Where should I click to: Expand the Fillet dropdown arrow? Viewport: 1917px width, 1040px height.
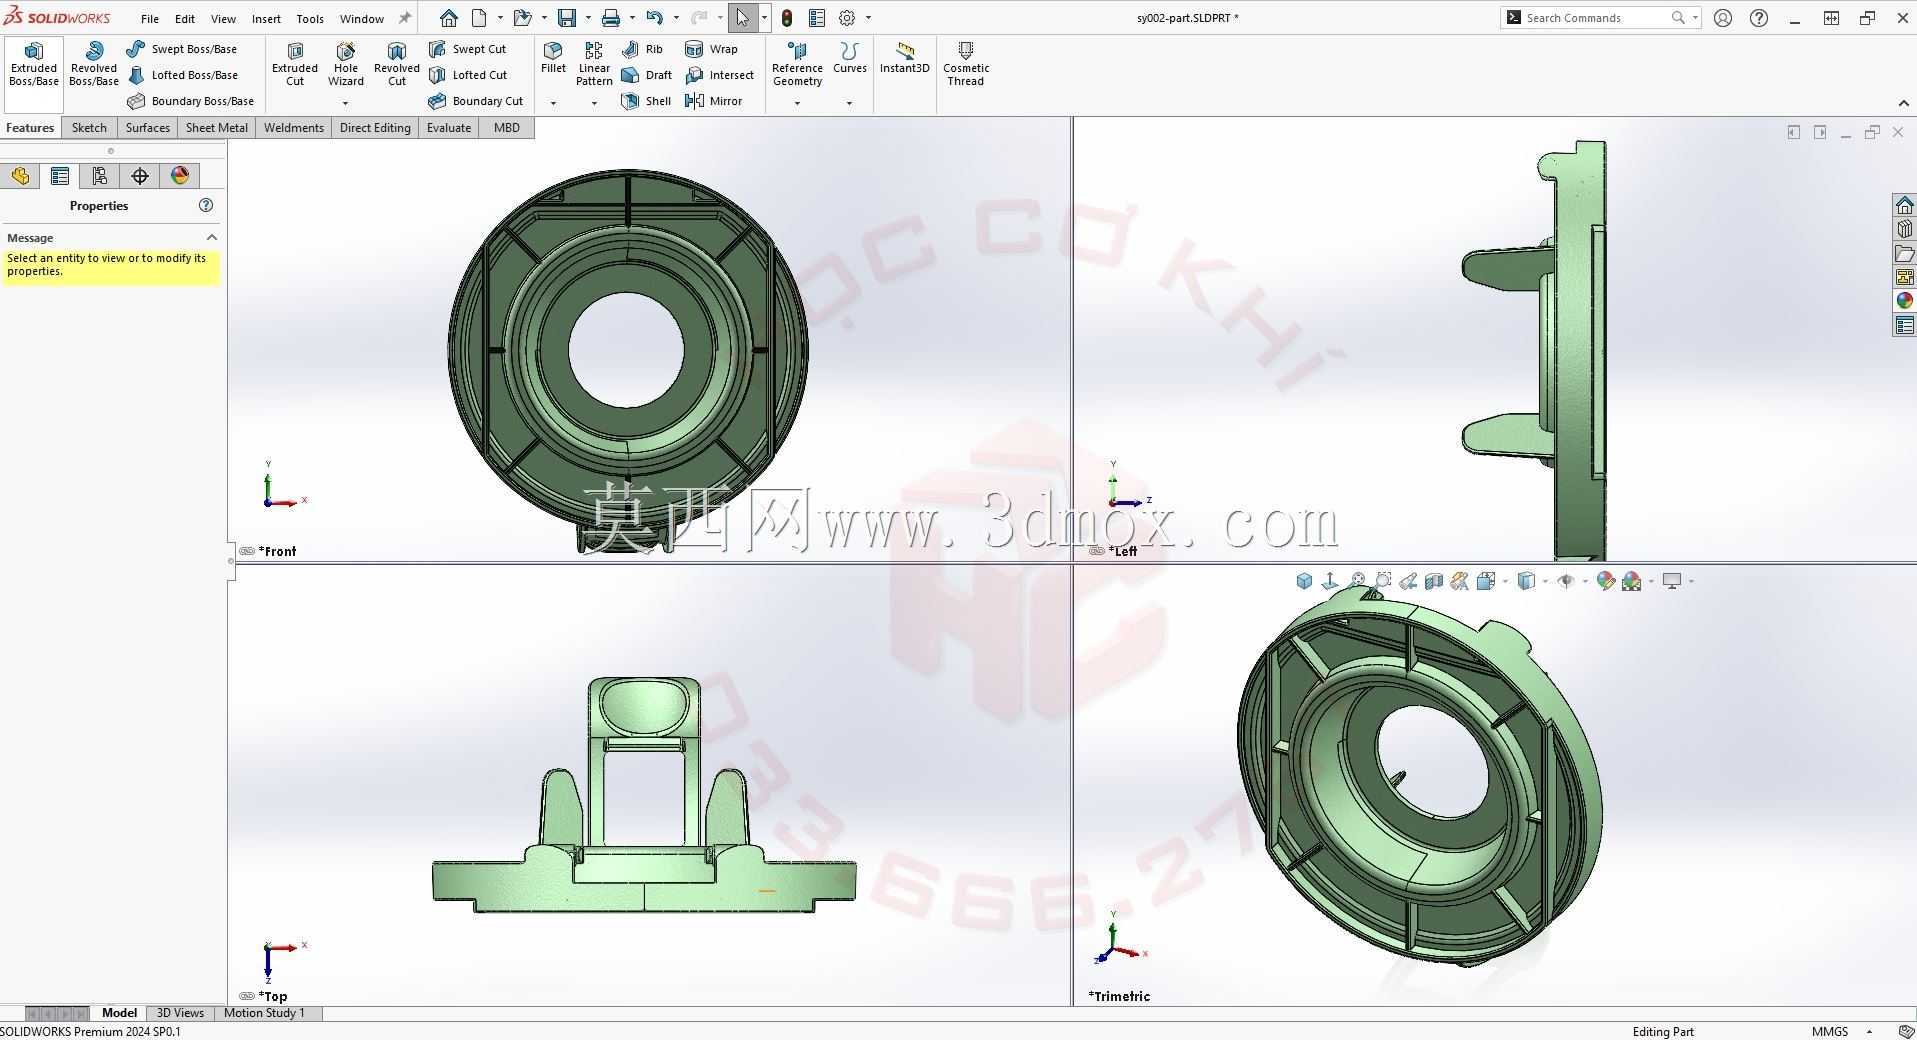(x=553, y=103)
